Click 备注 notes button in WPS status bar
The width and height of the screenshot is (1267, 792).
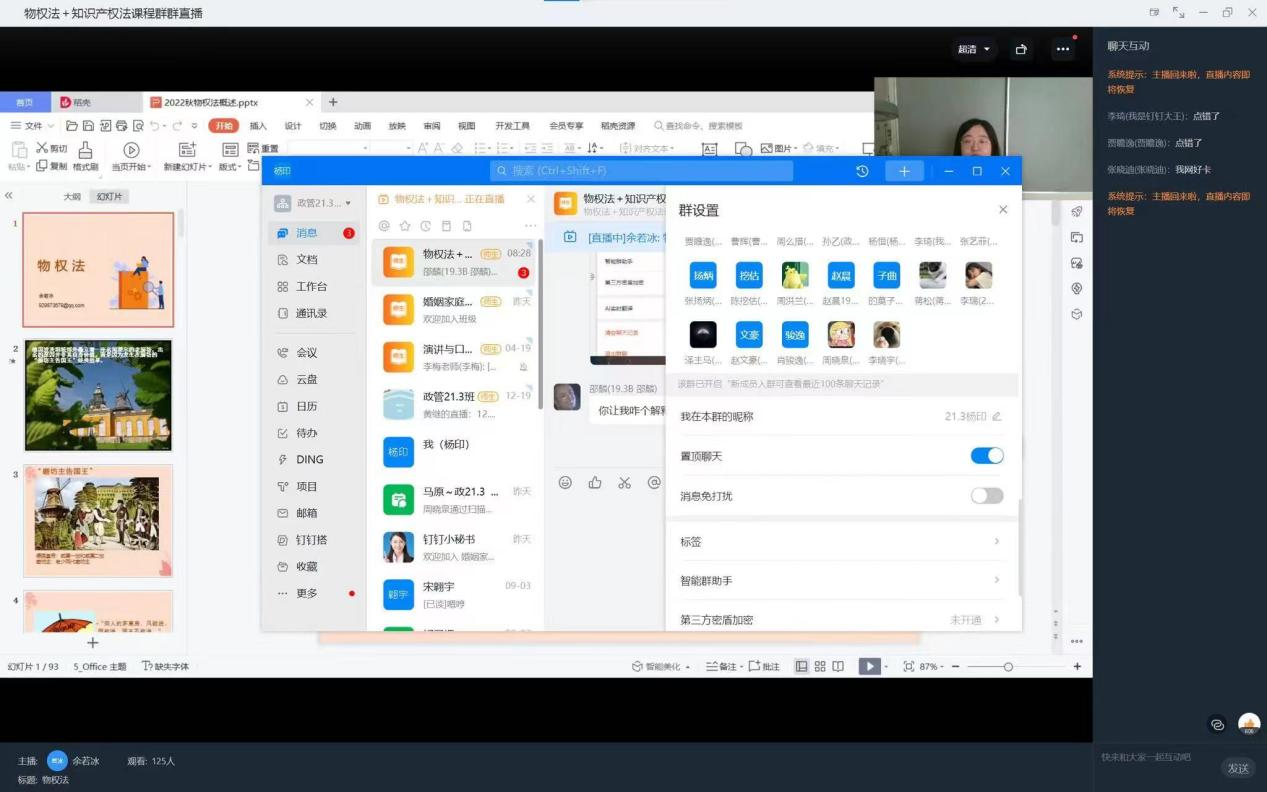pyautogui.click(x=723, y=667)
